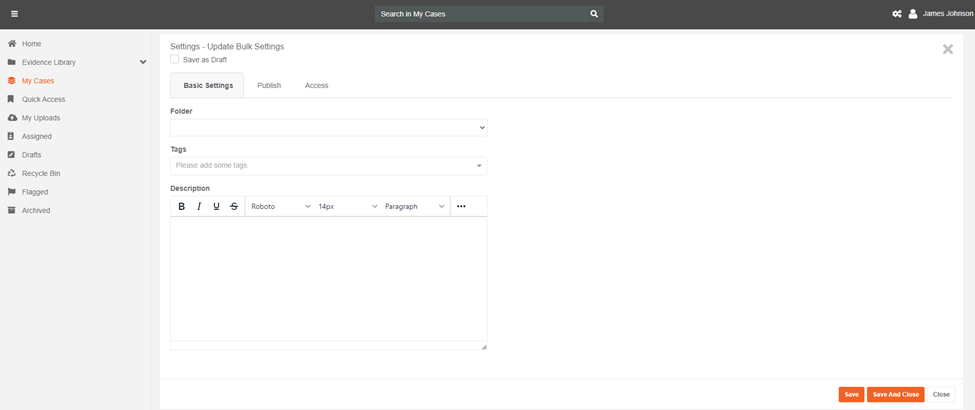Open Recycle Bin in the sidebar

(41, 173)
